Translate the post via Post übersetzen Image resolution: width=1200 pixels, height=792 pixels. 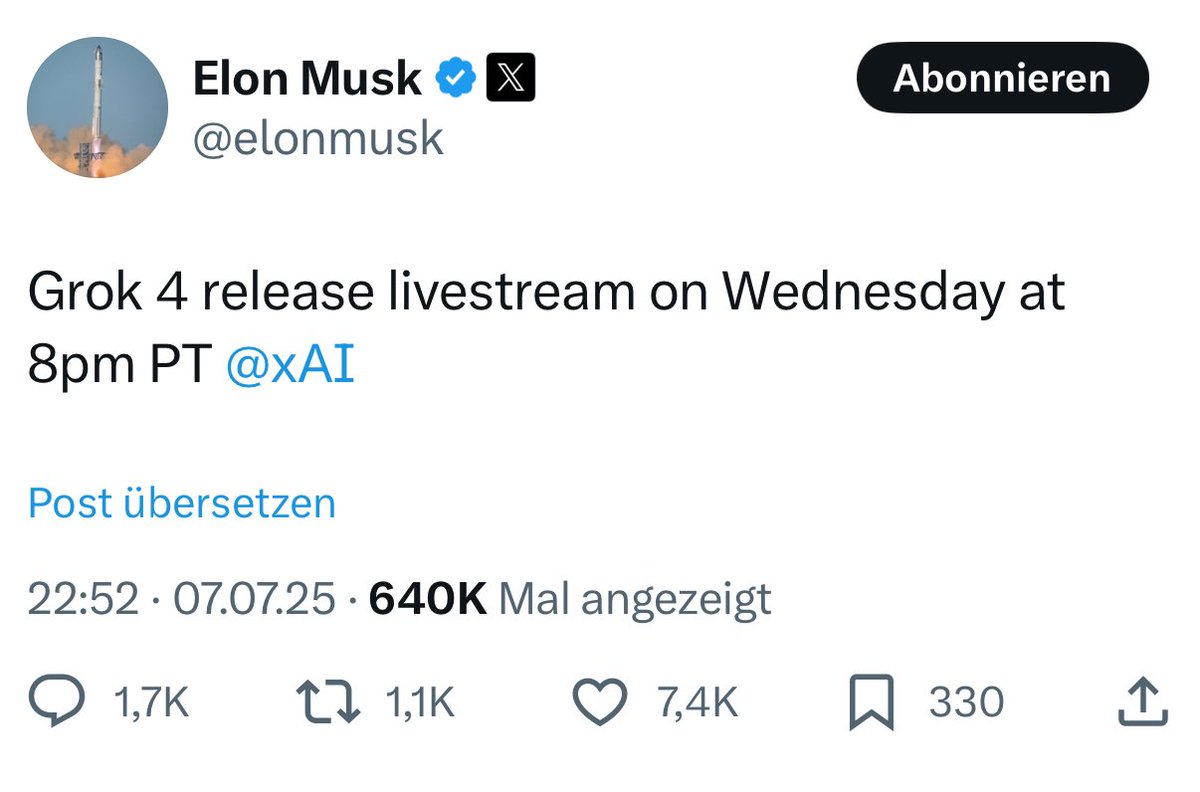click(182, 503)
